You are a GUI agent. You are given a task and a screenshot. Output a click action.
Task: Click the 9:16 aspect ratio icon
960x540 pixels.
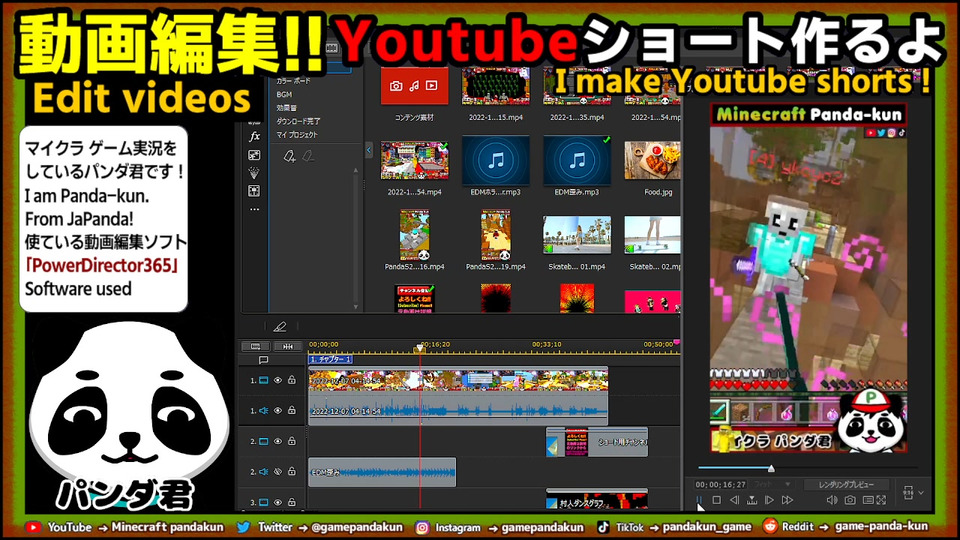pyautogui.click(x=908, y=492)
